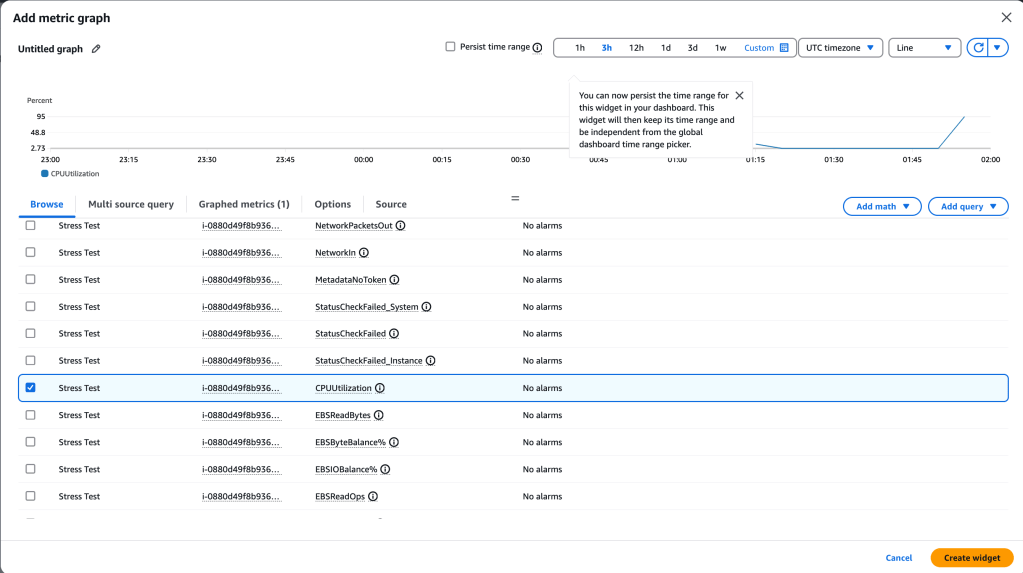Open the Multi source query tab
The image size is (1023, 573).
pyautogui.click(x=131, y=204)
